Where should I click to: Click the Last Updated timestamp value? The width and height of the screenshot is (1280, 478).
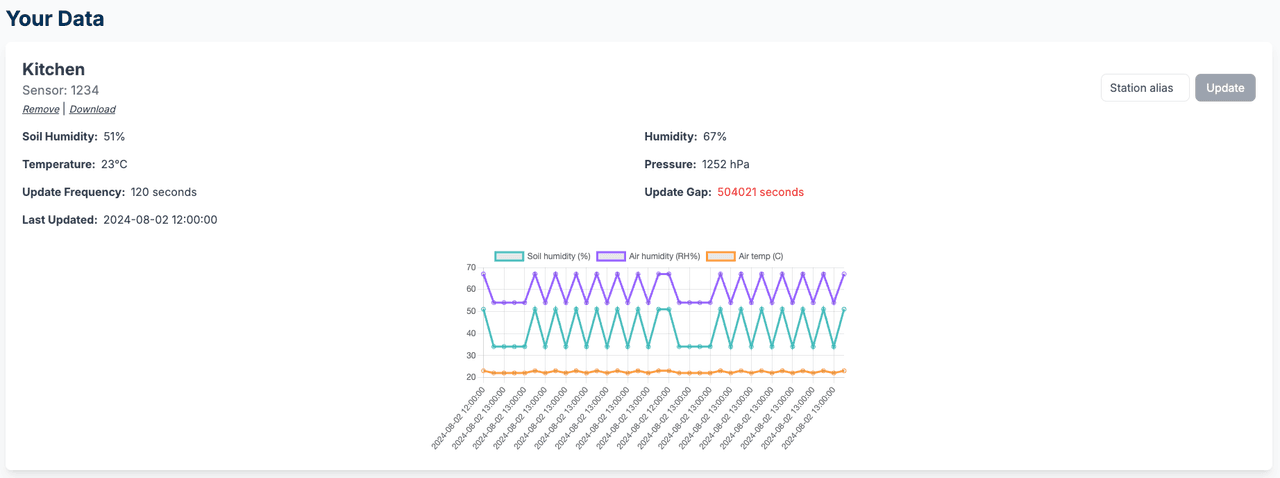160,220
